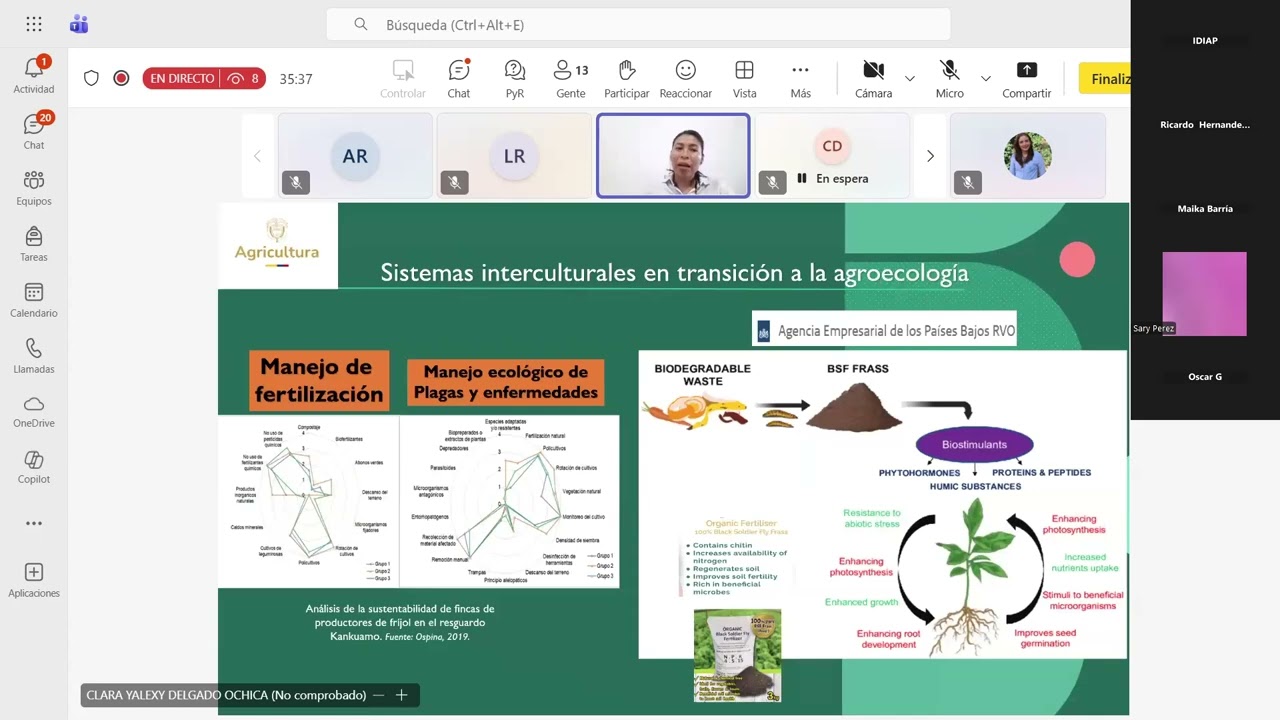Open the Equipos section

(x=34, y=188)
